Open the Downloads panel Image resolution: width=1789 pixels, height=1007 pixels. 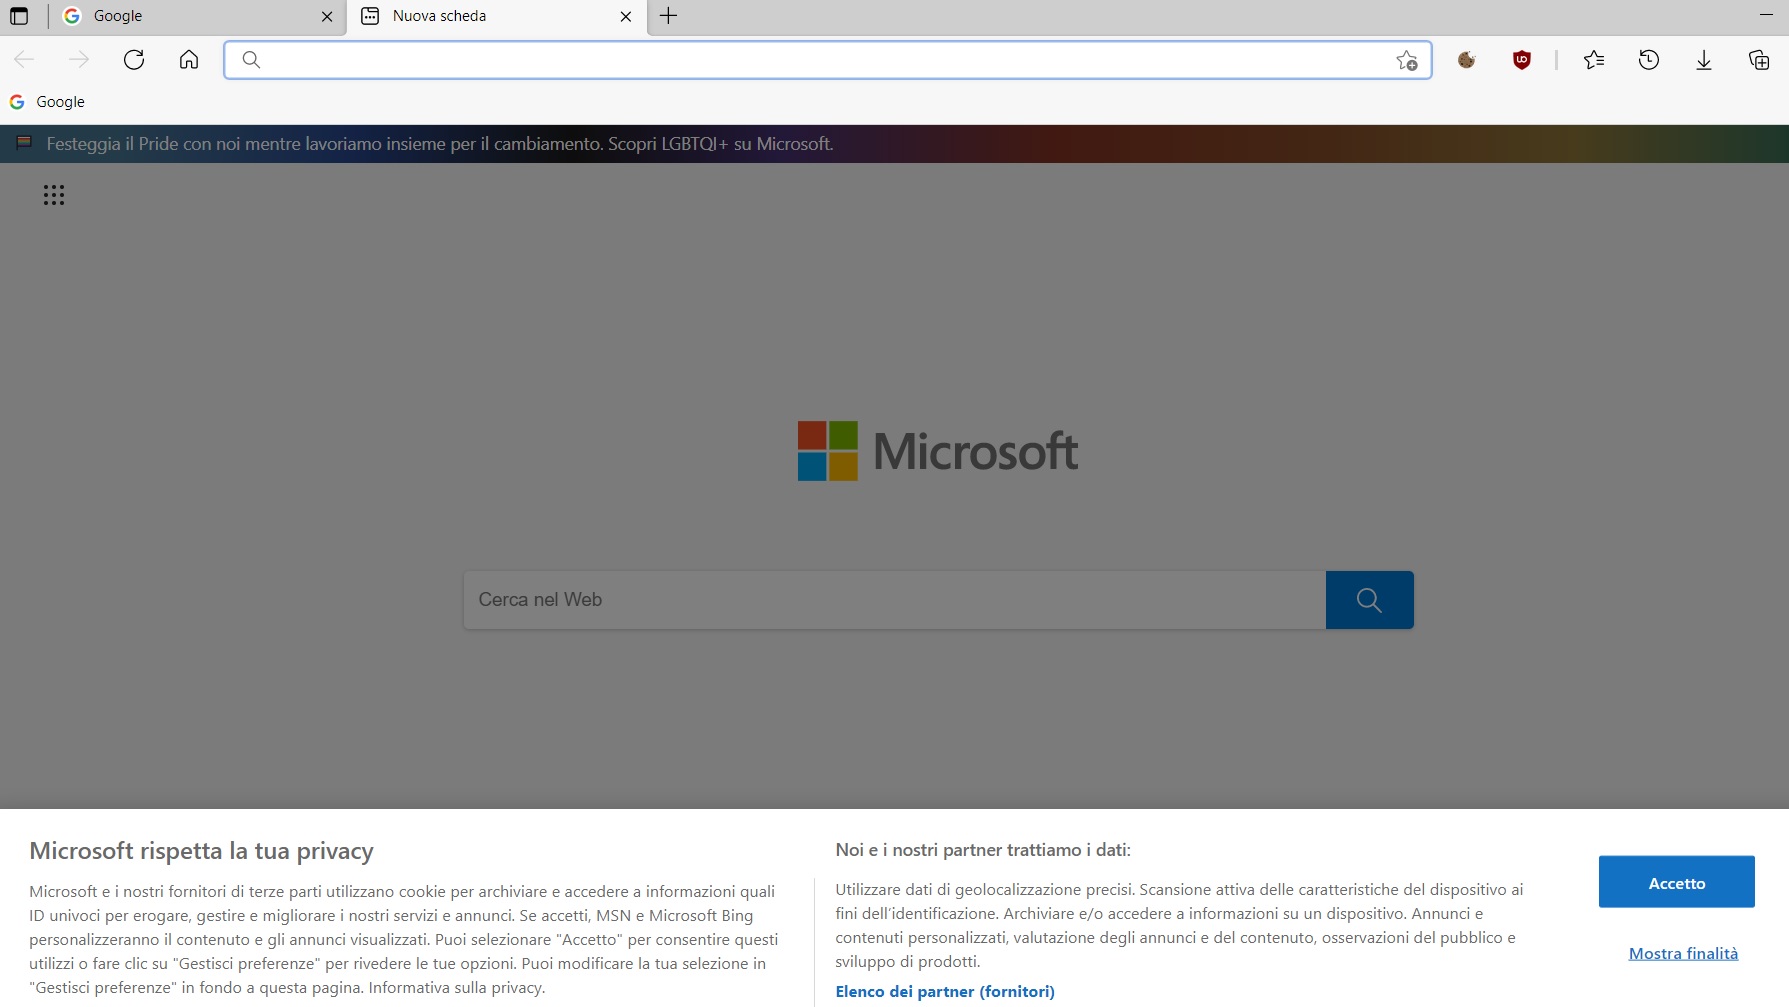tap(1703, 60)
